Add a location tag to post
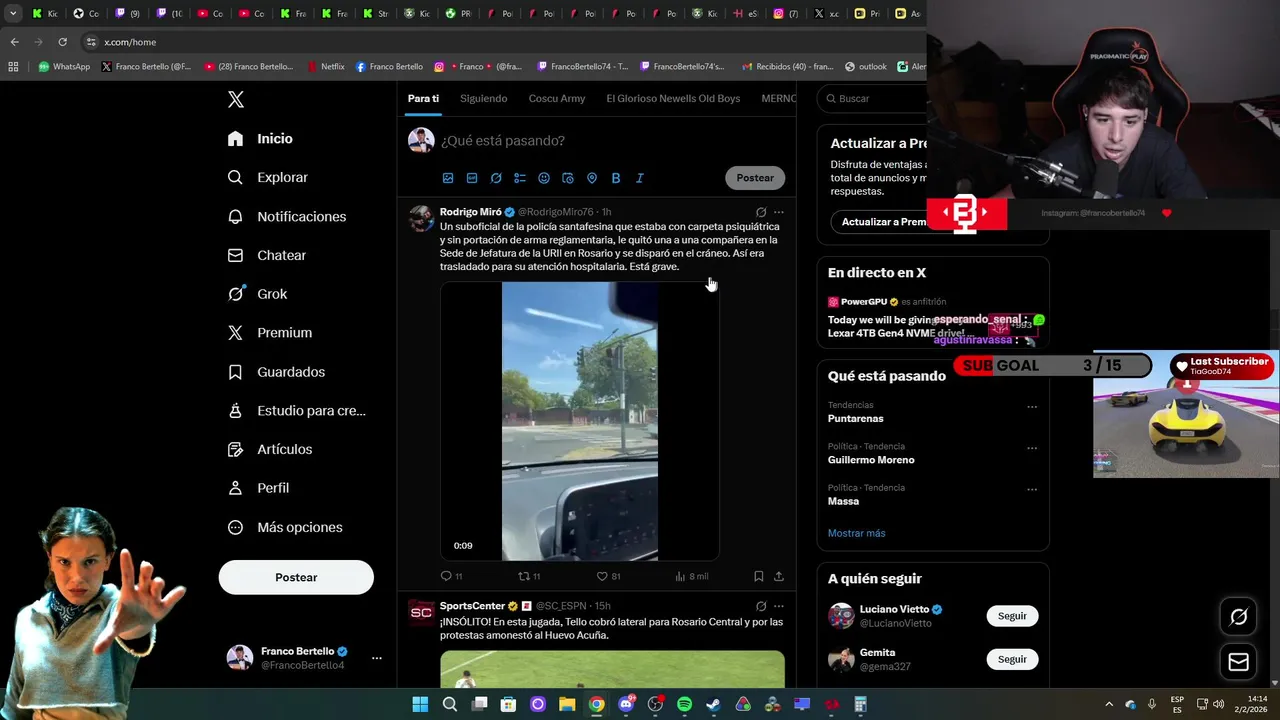Screen dimensions: 1280x720 [x=592, y=178]
